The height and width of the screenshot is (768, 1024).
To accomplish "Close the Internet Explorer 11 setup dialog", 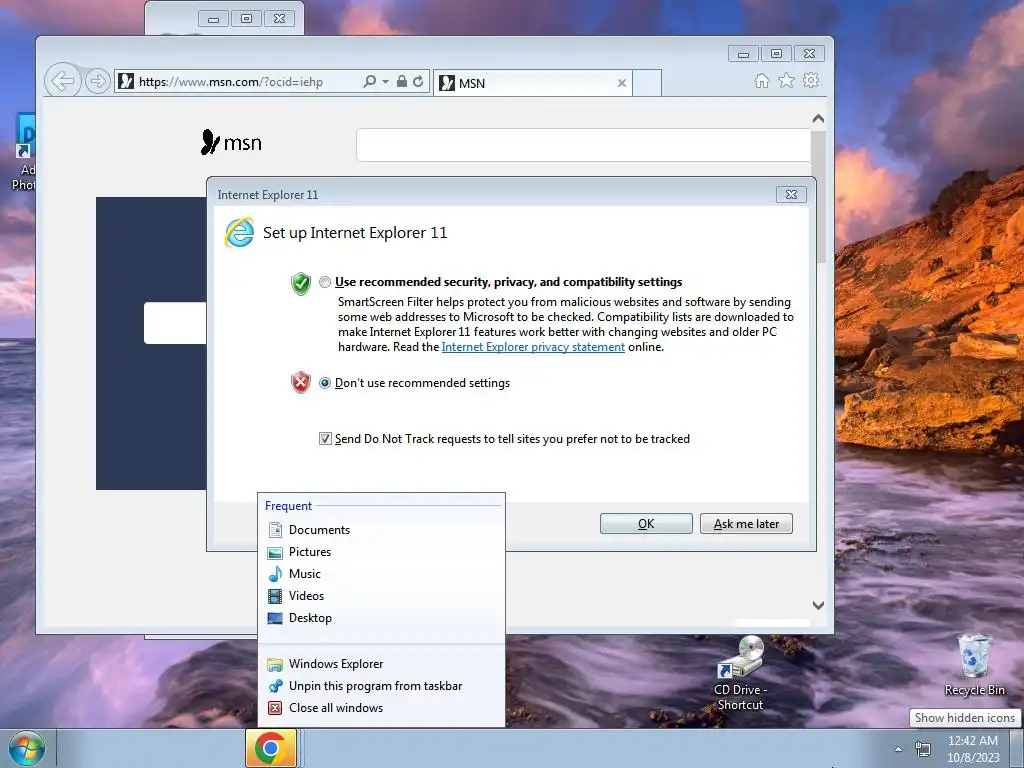I will [792, 195].
